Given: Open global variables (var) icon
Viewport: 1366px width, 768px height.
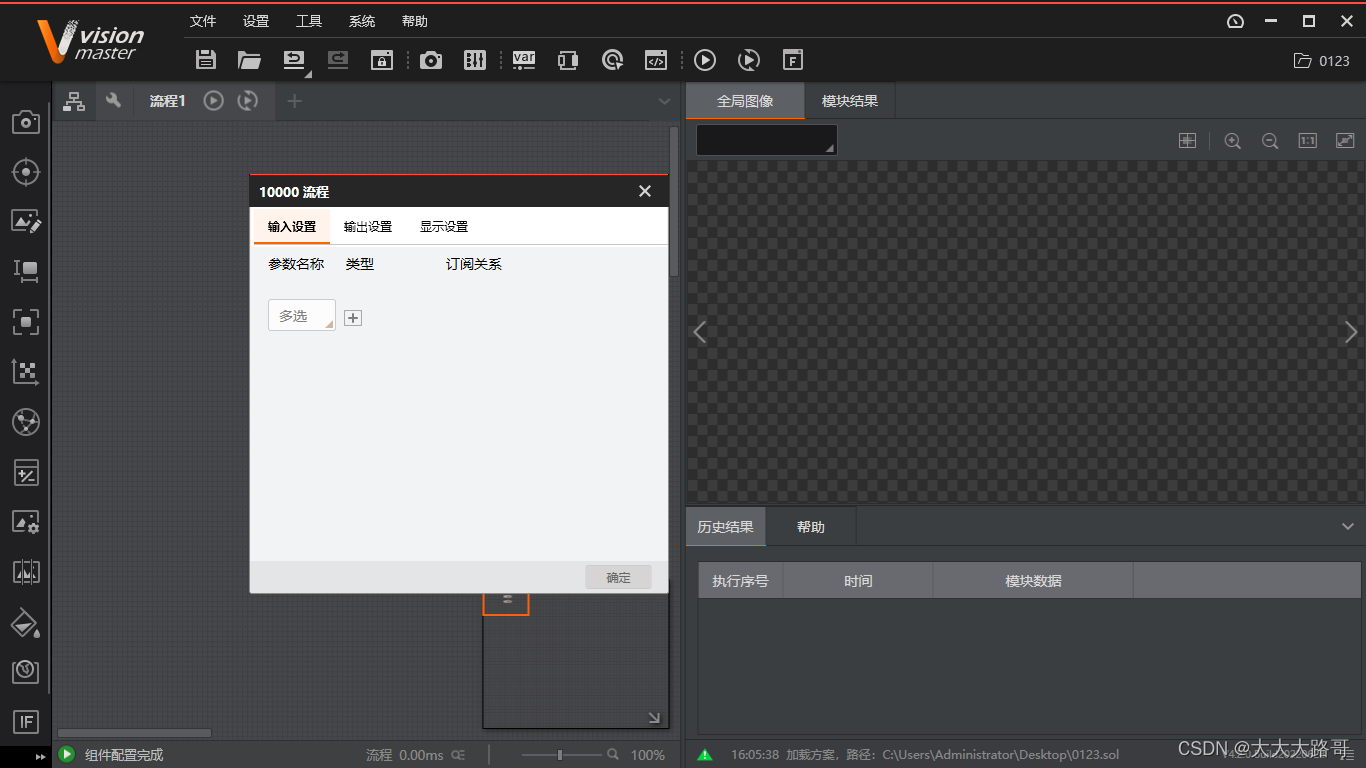Looking at the screenshot, I should coord(524,60).
